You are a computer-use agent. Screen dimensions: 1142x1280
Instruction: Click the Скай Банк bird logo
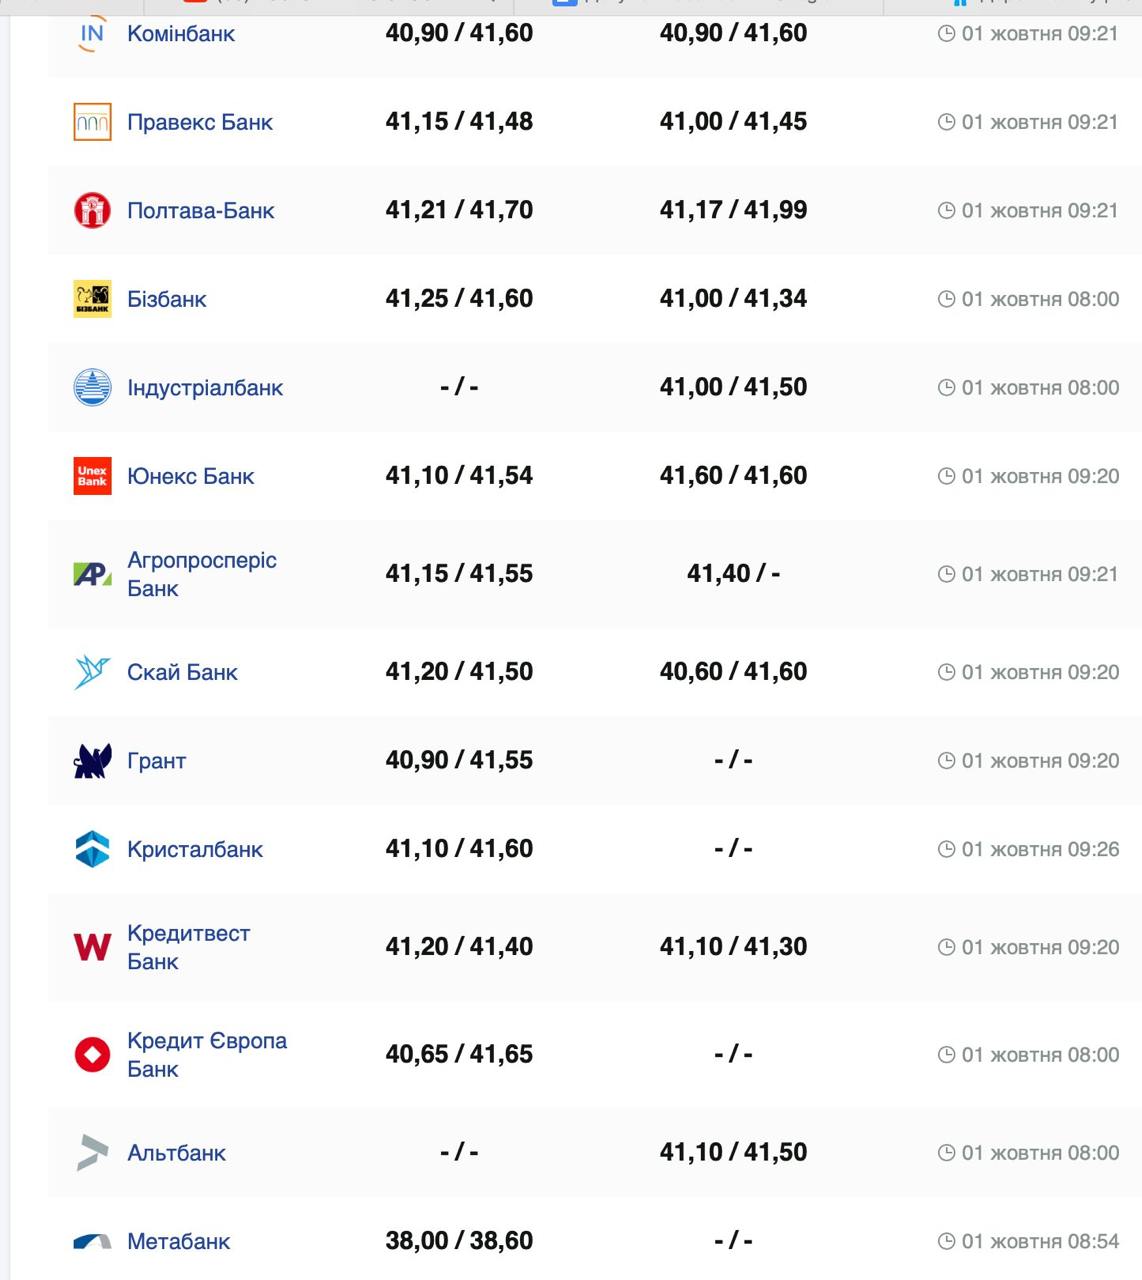tap(92, 672)
